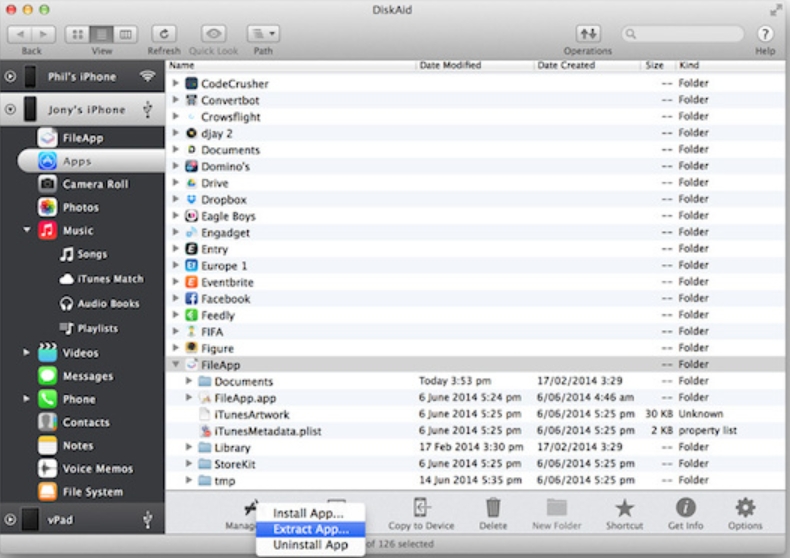The width and height of the screenshot is (790, 558).
Task: Expand the Library subfolder
Action: pos(188,447)
